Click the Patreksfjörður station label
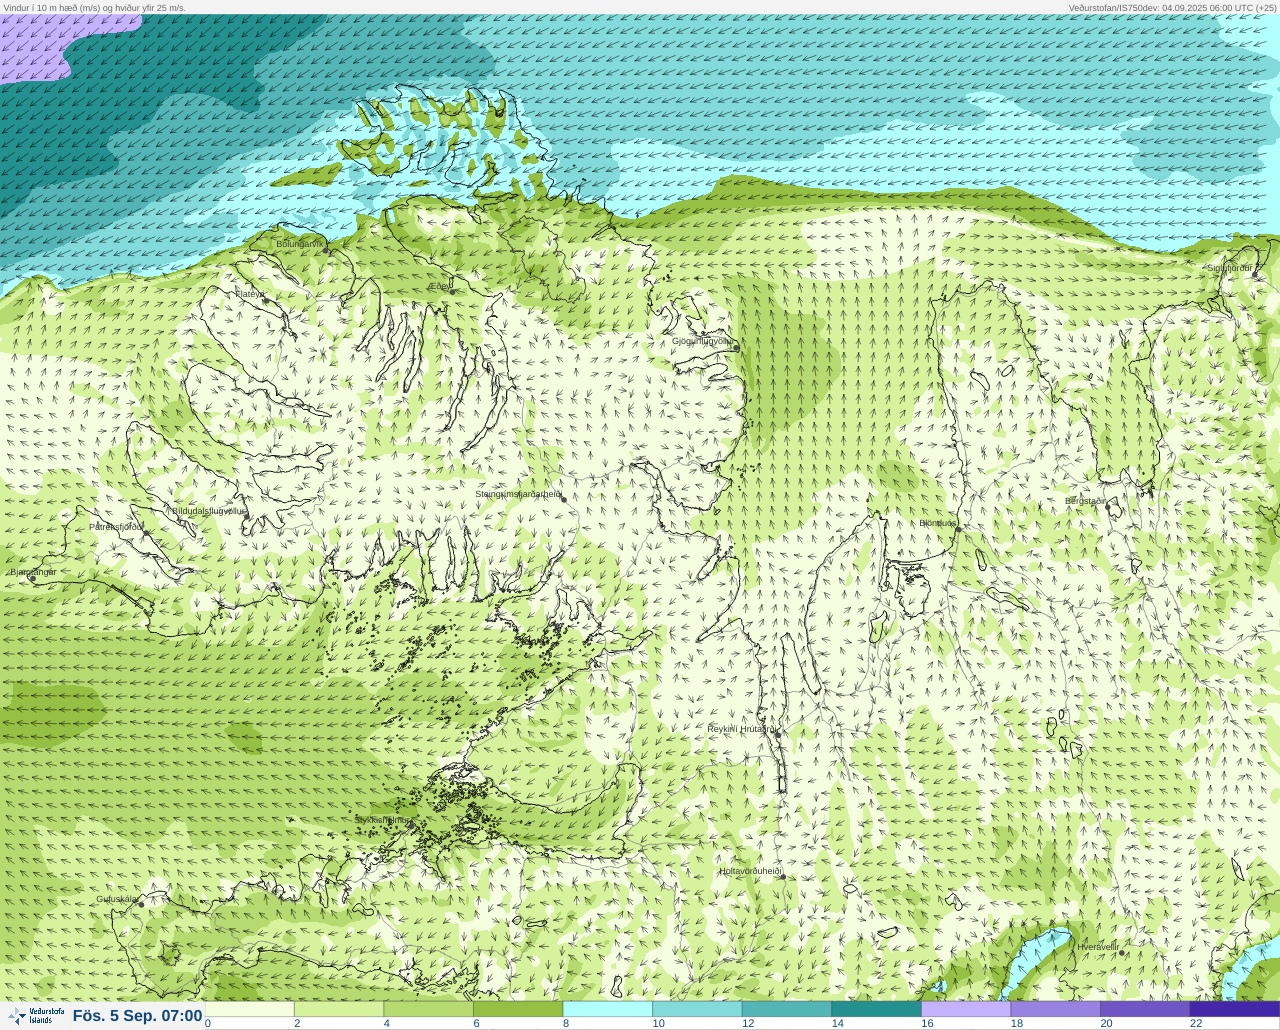Screen dimensions: 1280x1030 116,526
